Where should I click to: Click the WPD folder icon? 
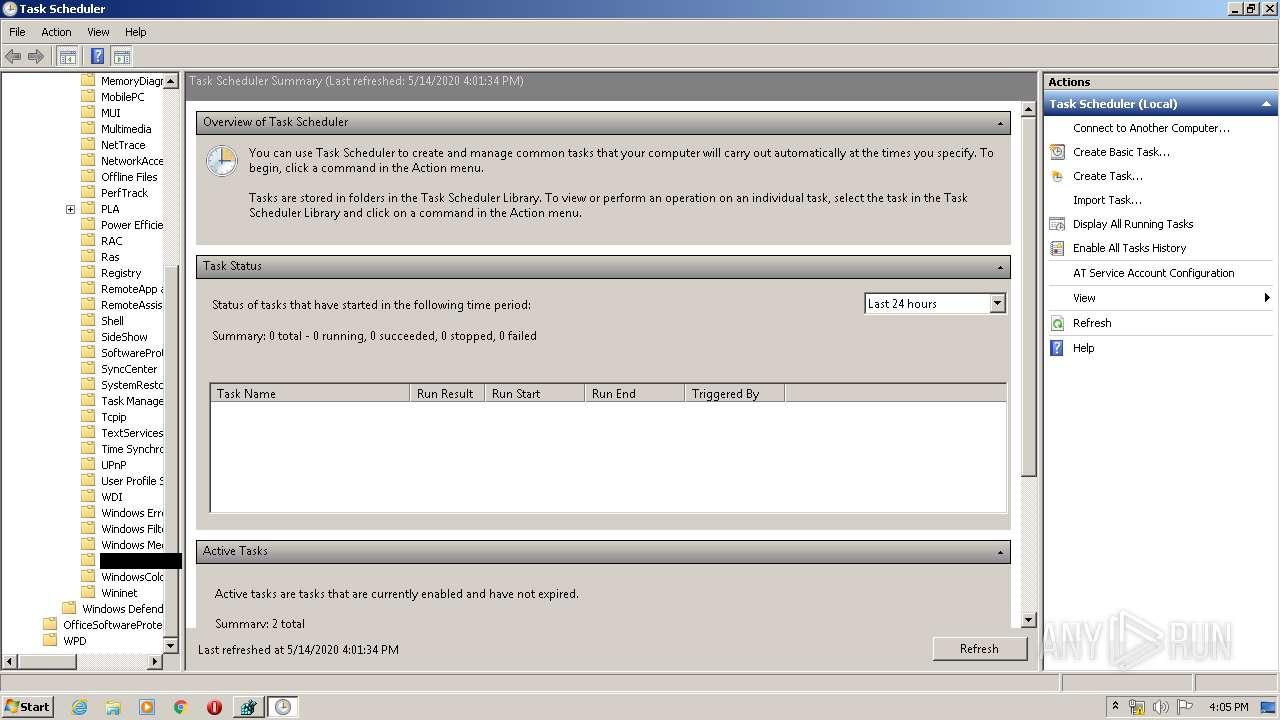(x=50, y=641)
